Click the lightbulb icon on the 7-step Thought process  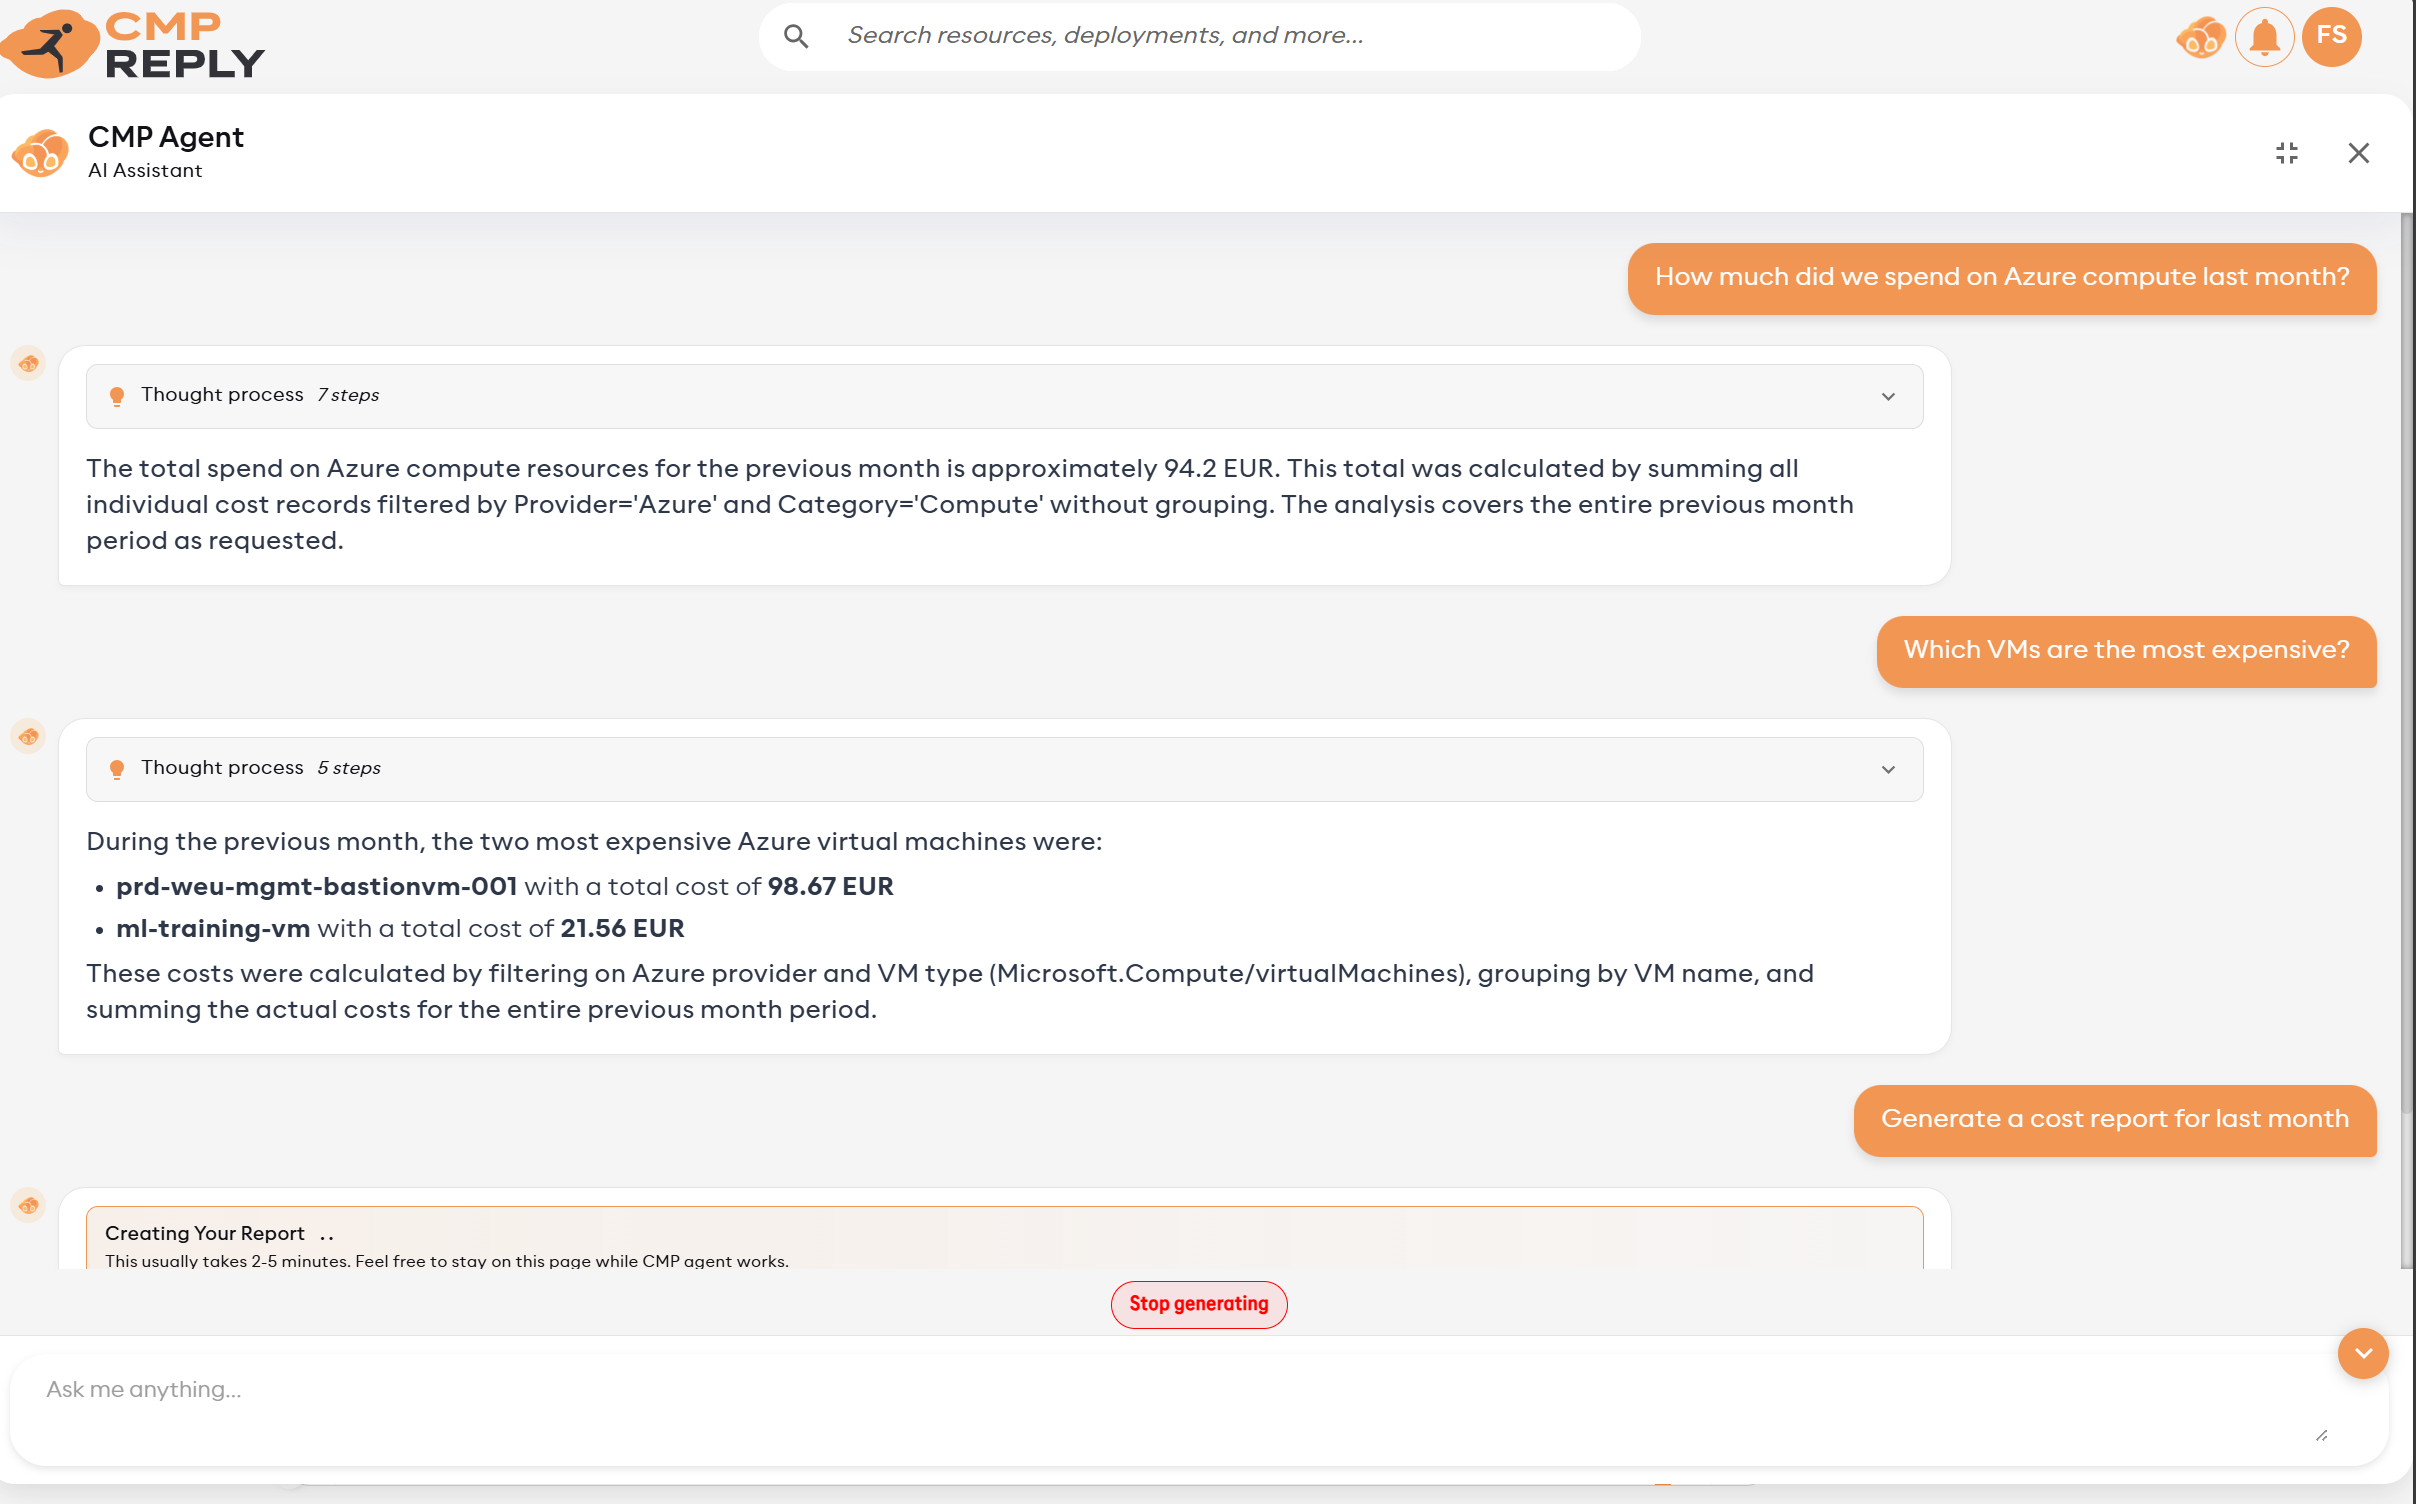pos(118,395)
